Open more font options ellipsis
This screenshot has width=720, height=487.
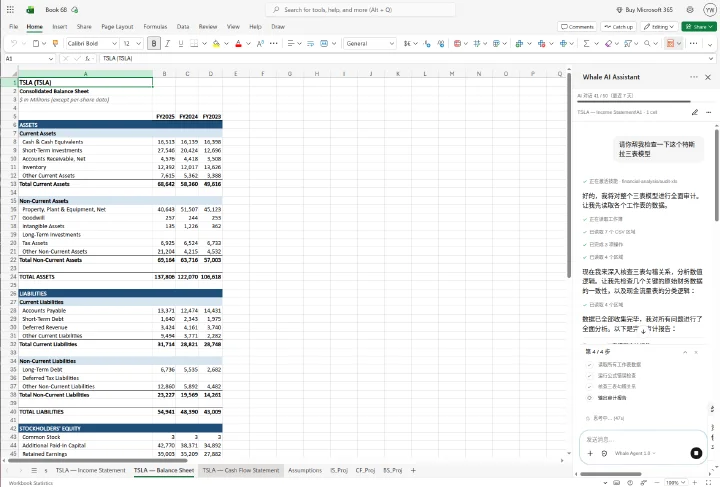point(274,44)
